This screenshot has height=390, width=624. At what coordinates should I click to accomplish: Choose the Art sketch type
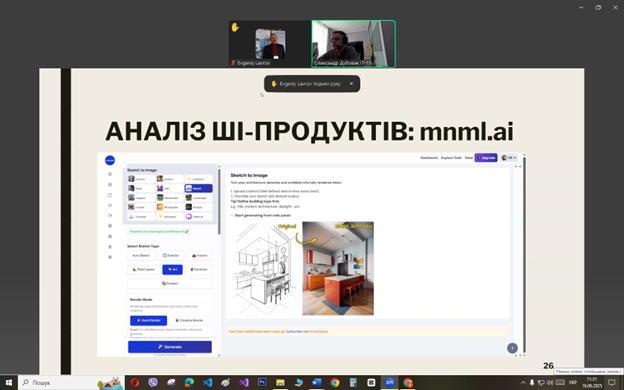point(172,269)
